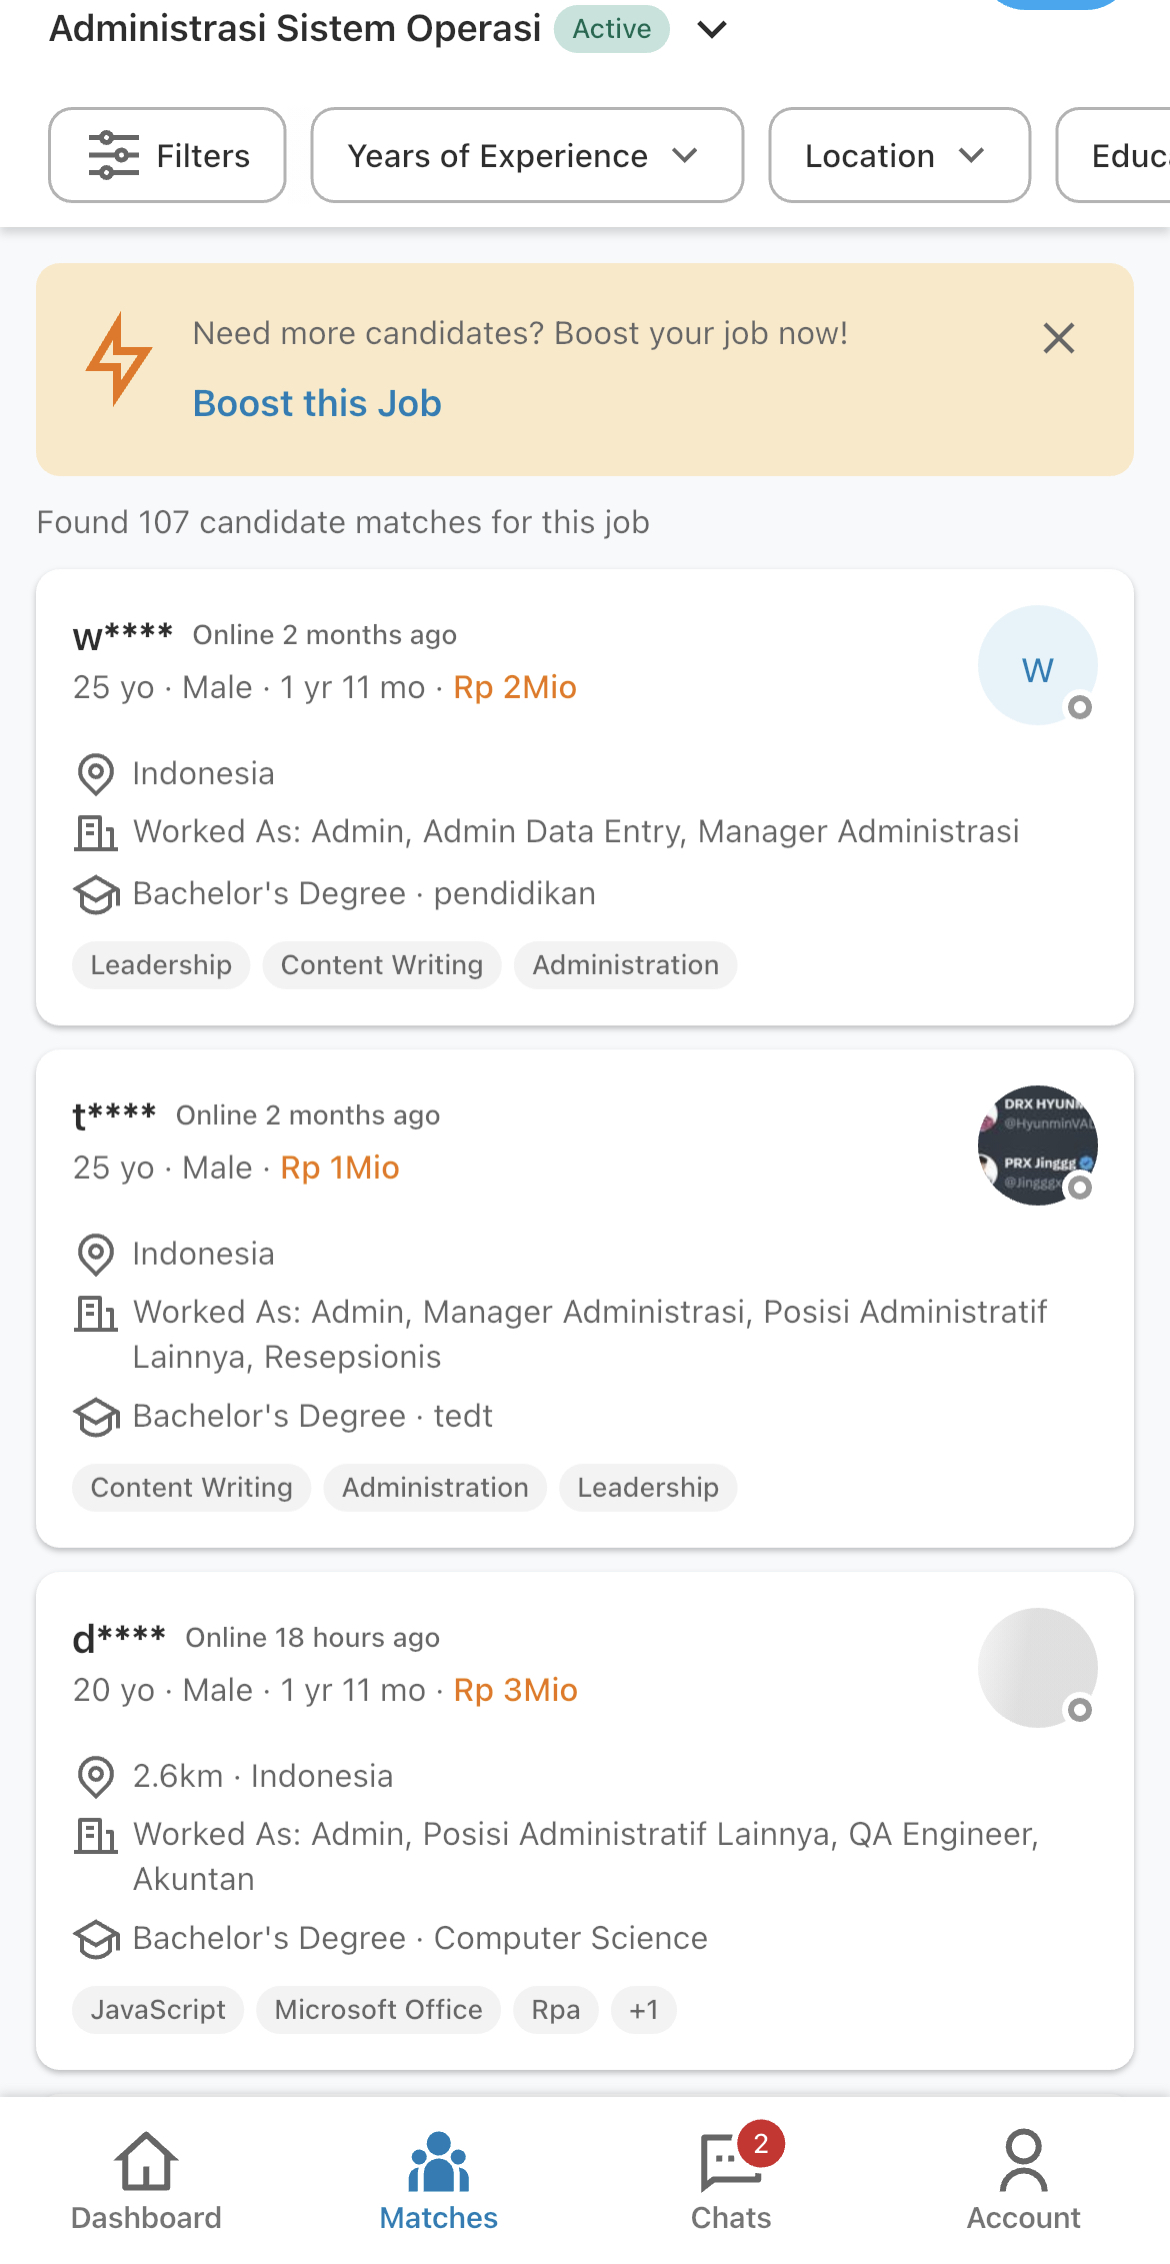Tap the orange lightning boost icon

point(118,359)
